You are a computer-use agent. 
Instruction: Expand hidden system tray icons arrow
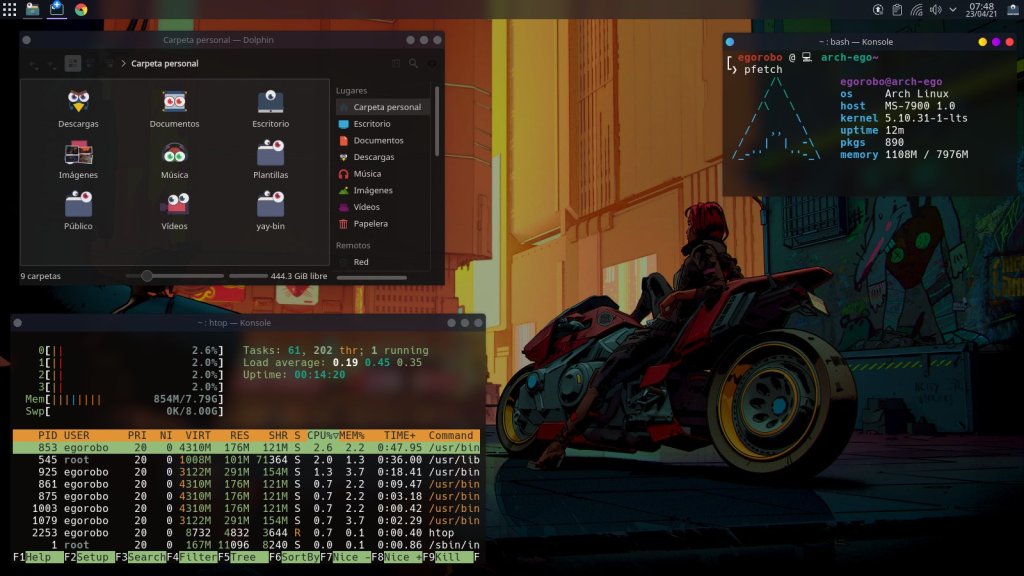[x=954, y=10]
